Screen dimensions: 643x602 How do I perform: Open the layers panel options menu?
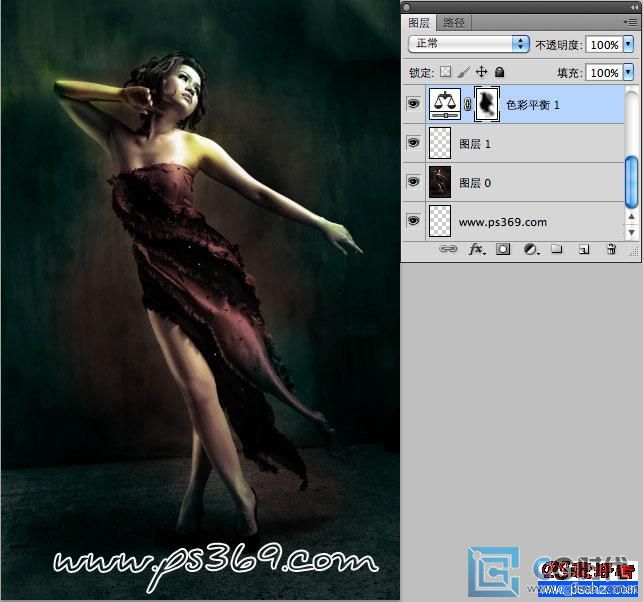[630, 22]
